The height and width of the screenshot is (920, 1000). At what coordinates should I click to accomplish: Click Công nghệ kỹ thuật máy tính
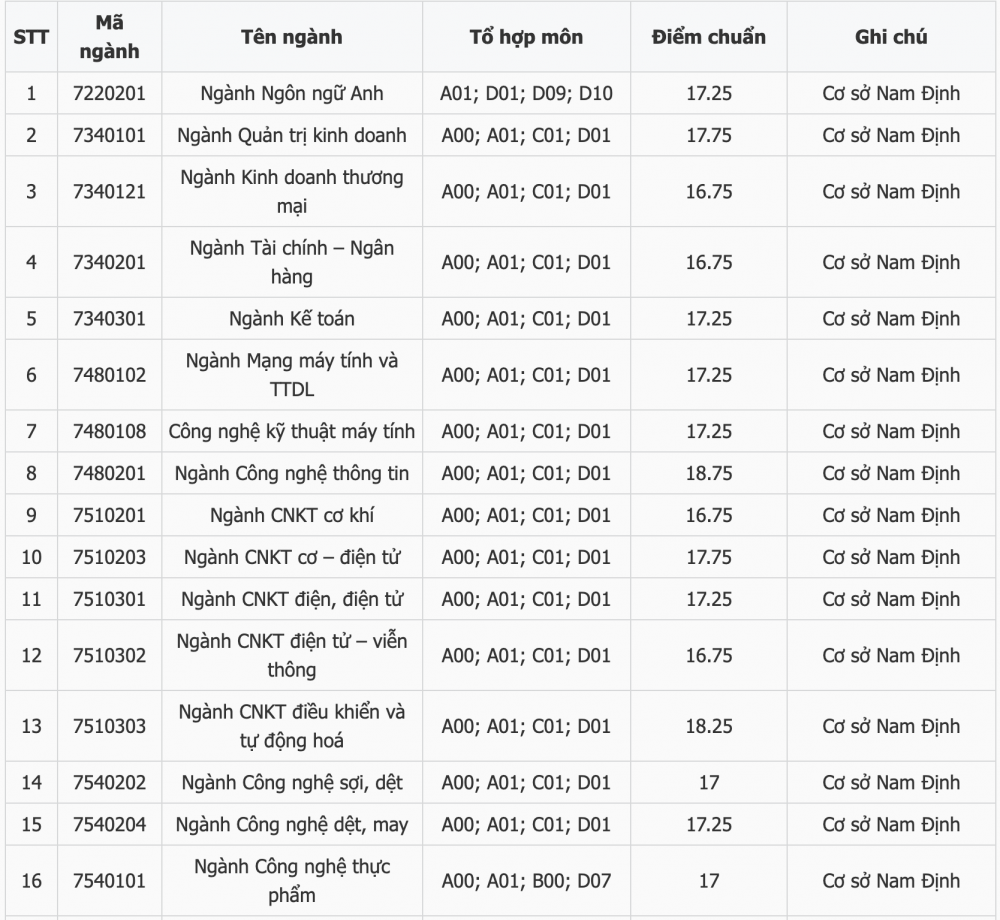coord(291,431)
